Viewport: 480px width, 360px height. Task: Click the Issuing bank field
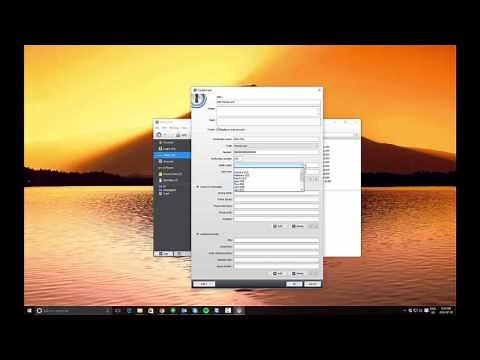click(x=276, y=193)
